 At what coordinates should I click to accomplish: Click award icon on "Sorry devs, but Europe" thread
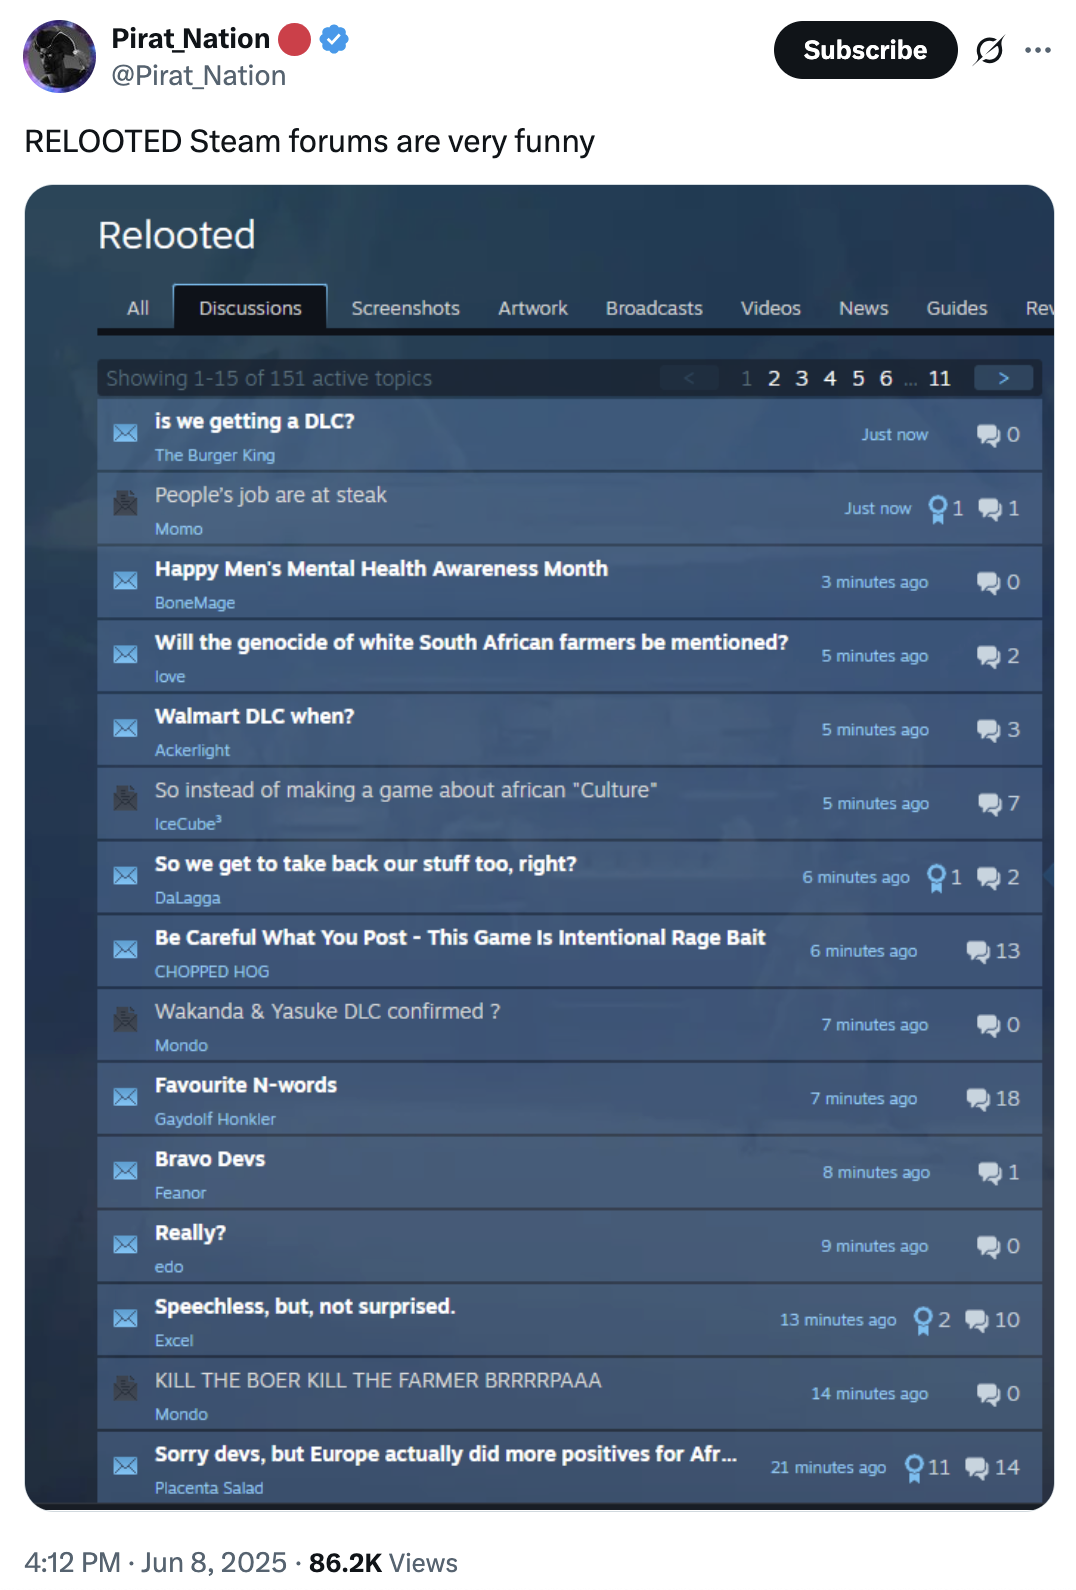click(x=913, y=1467)
